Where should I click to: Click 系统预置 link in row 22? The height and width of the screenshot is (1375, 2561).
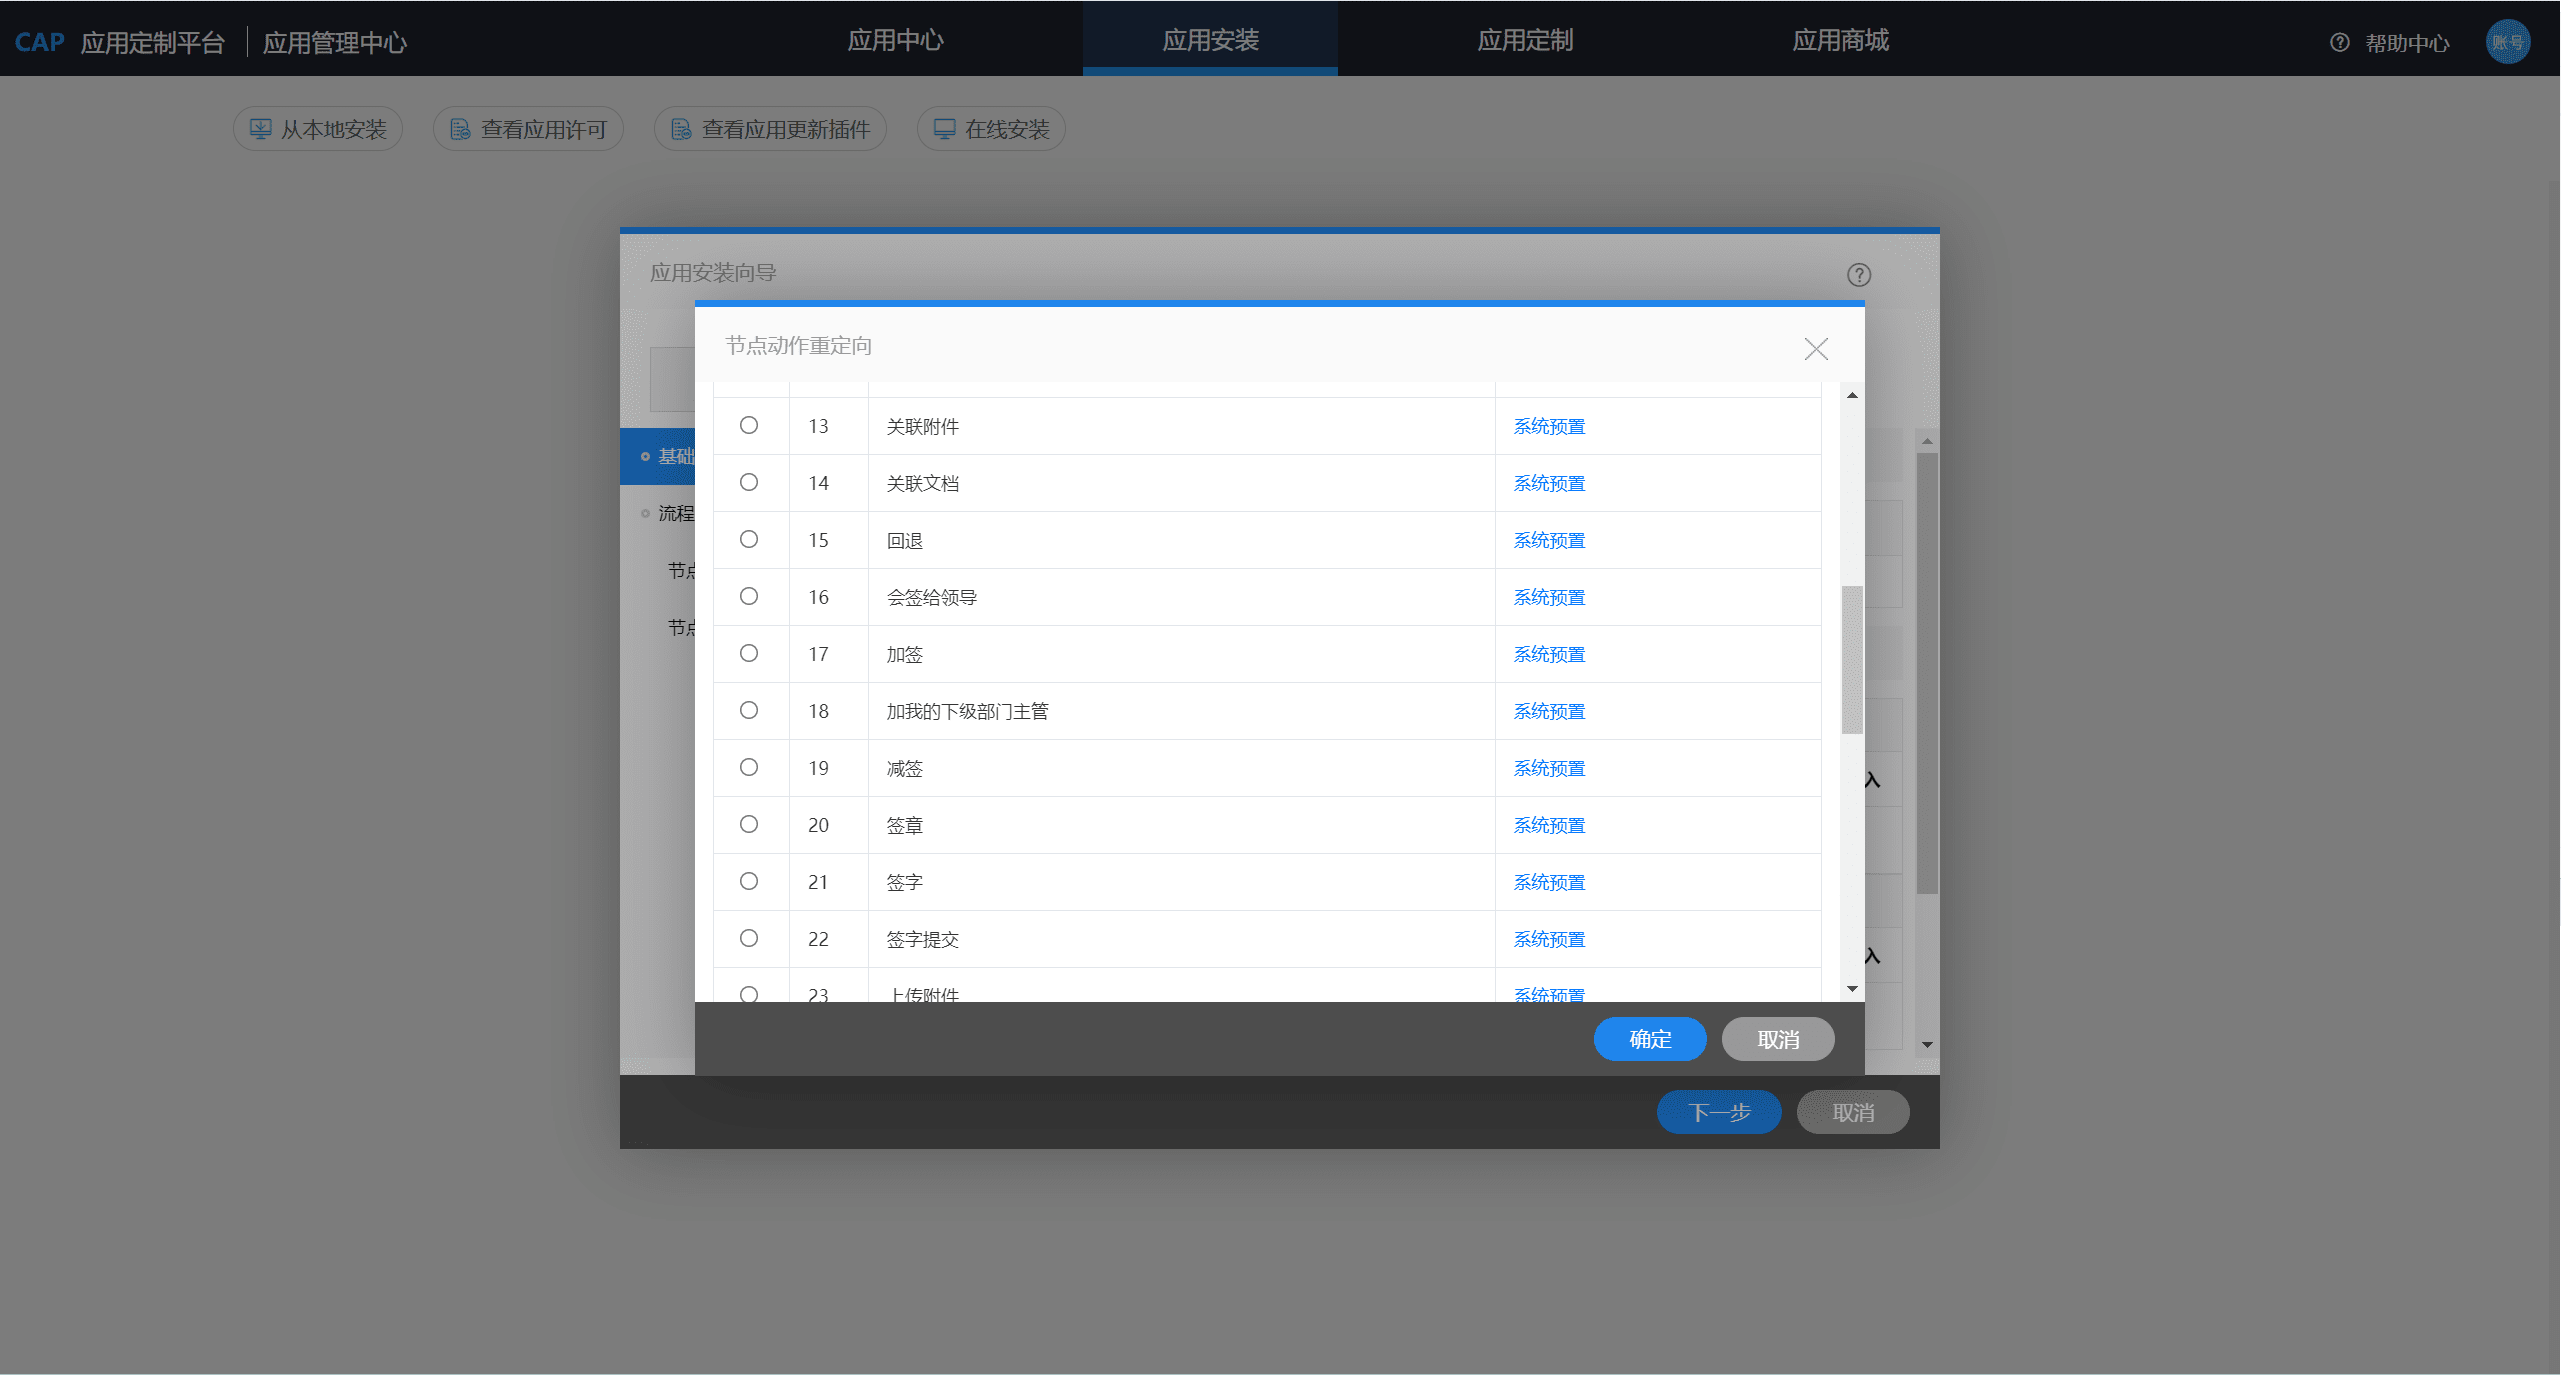coord(1549,939)
